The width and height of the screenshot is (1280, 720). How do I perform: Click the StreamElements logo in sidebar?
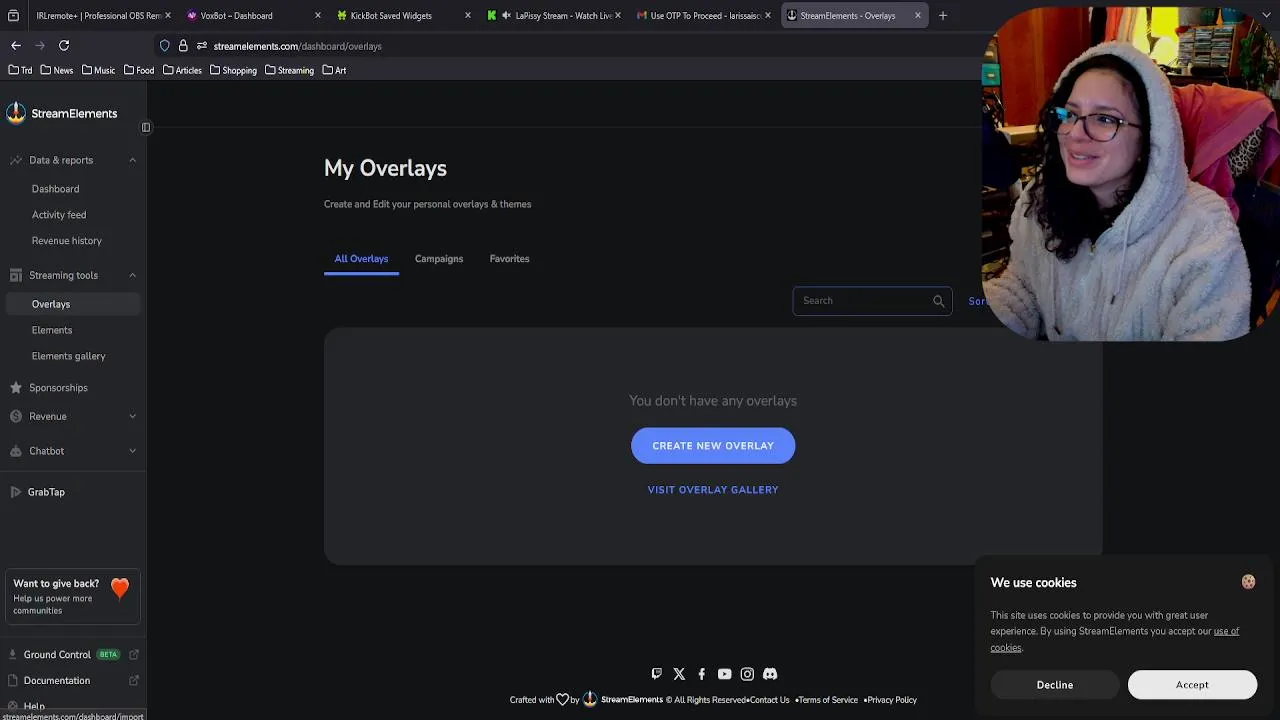pyautogui.click(x=61, y=113)
